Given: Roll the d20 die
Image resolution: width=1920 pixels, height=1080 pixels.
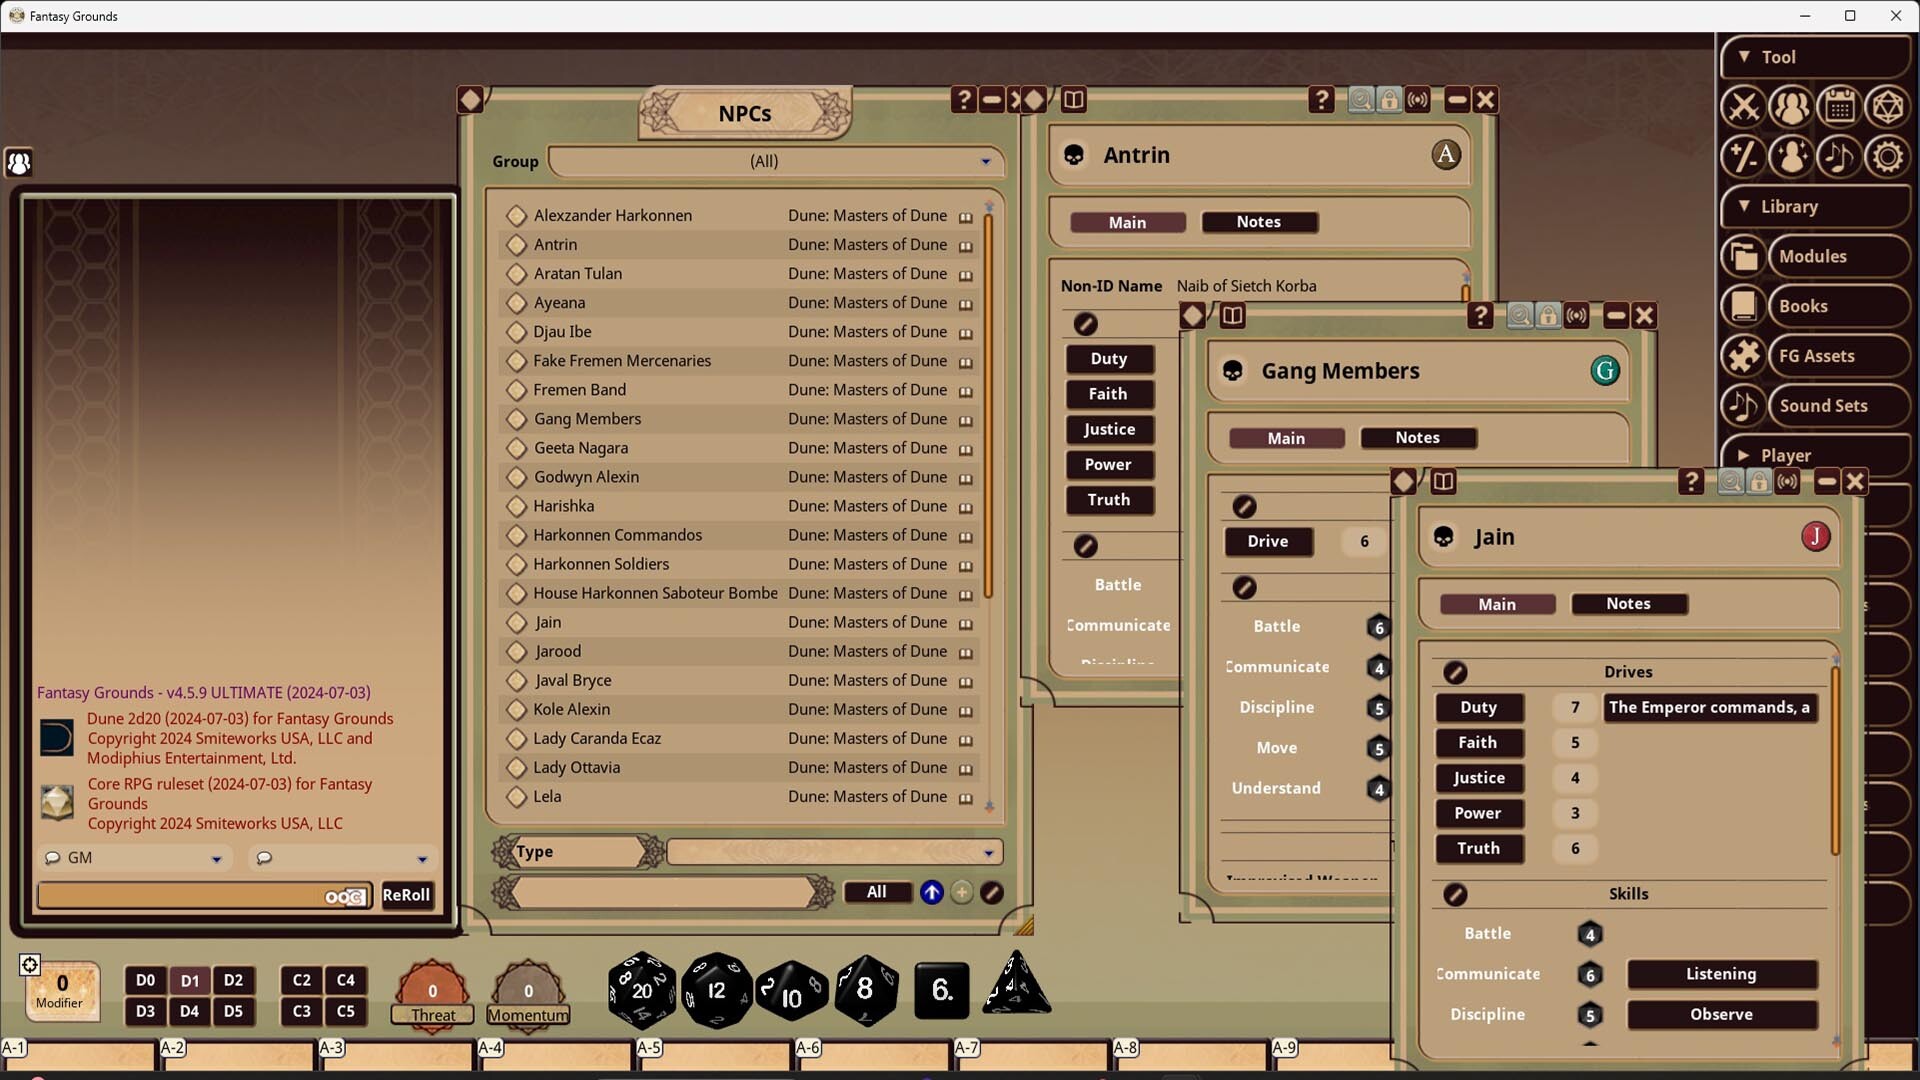Looking at the screenshot, I should tap(641, 990).
